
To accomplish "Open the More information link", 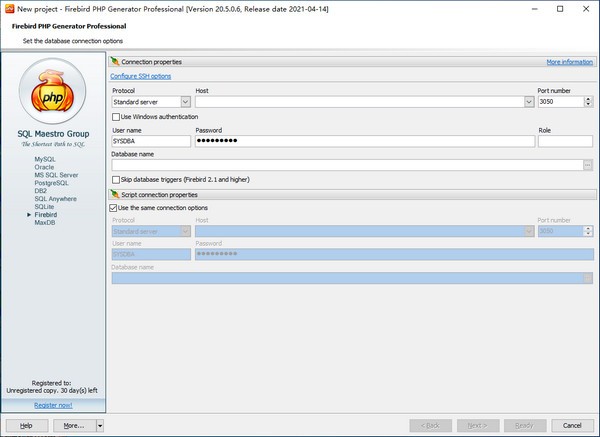I will 569,62.
